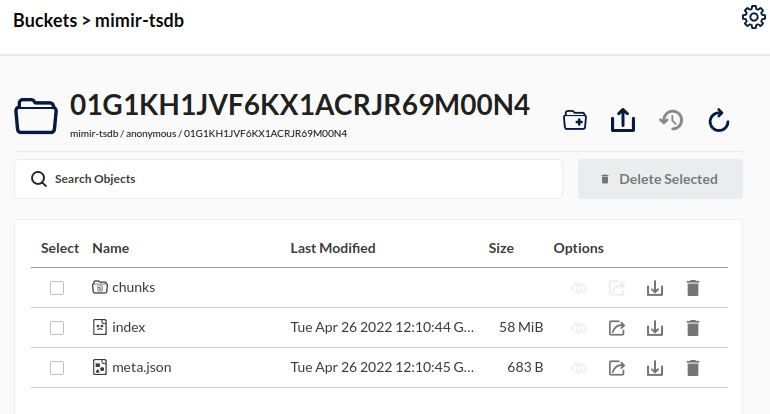Tick the checkbox for index
This screenshot has height=414, width=770.
pyautogui.click(x=57, y=328)
